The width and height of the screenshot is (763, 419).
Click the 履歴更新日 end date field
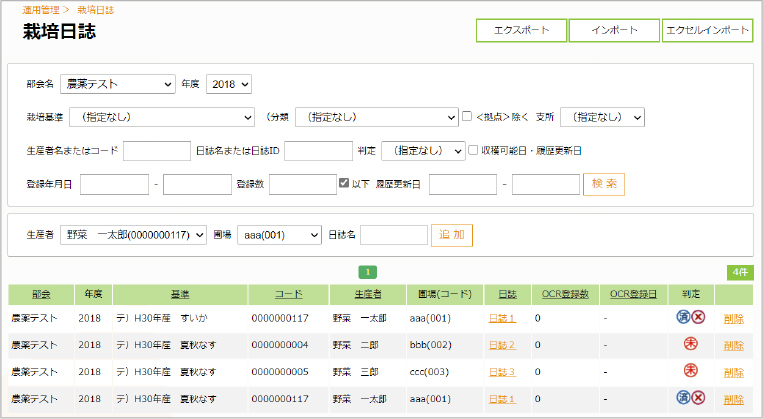pyautogui.click(x=546, y=184)
